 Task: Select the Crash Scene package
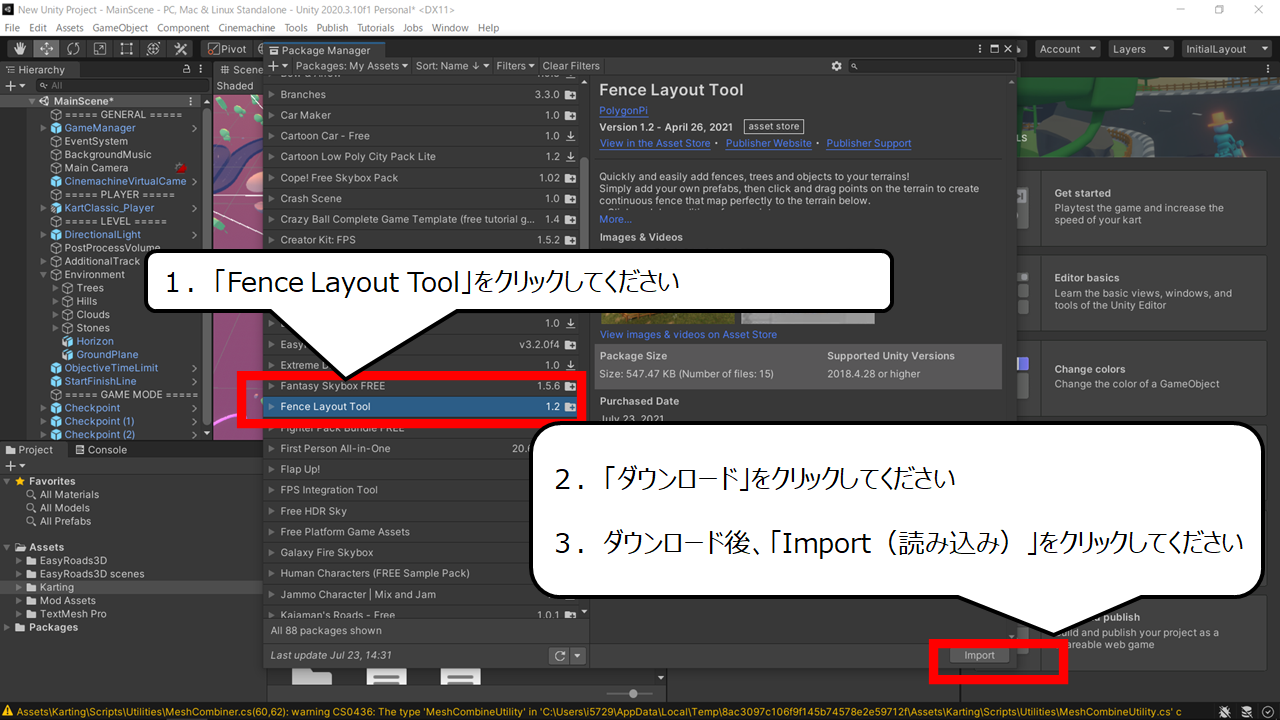tap(421, 199)
